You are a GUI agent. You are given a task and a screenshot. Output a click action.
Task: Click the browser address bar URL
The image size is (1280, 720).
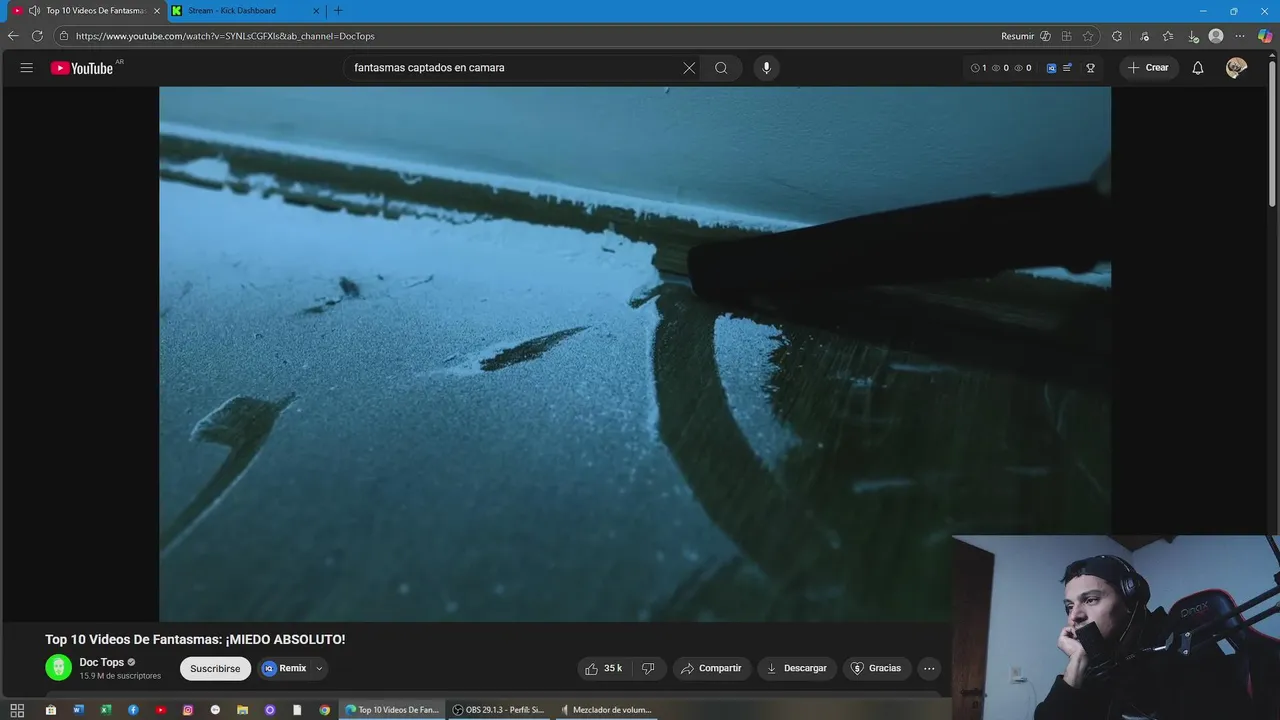point(225,36)
